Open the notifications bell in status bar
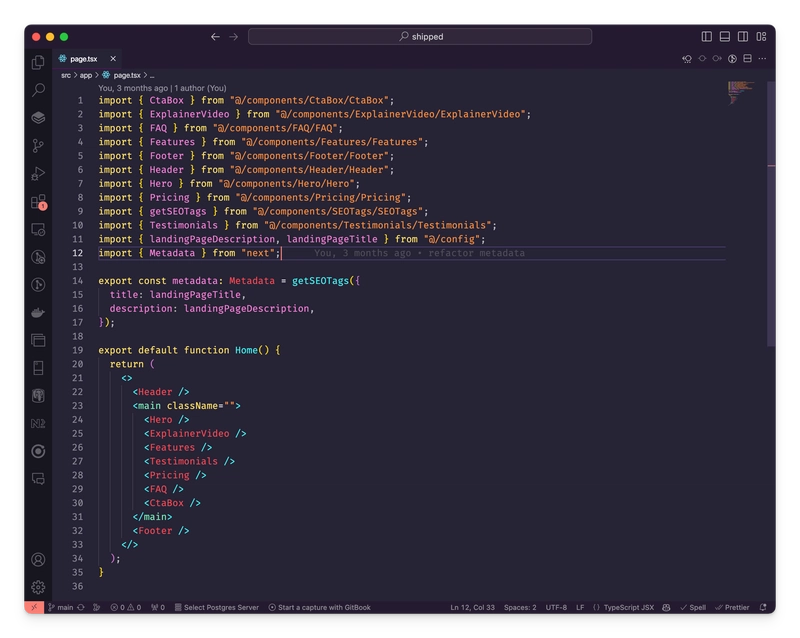800x638 pixels. tap(763, 607)
